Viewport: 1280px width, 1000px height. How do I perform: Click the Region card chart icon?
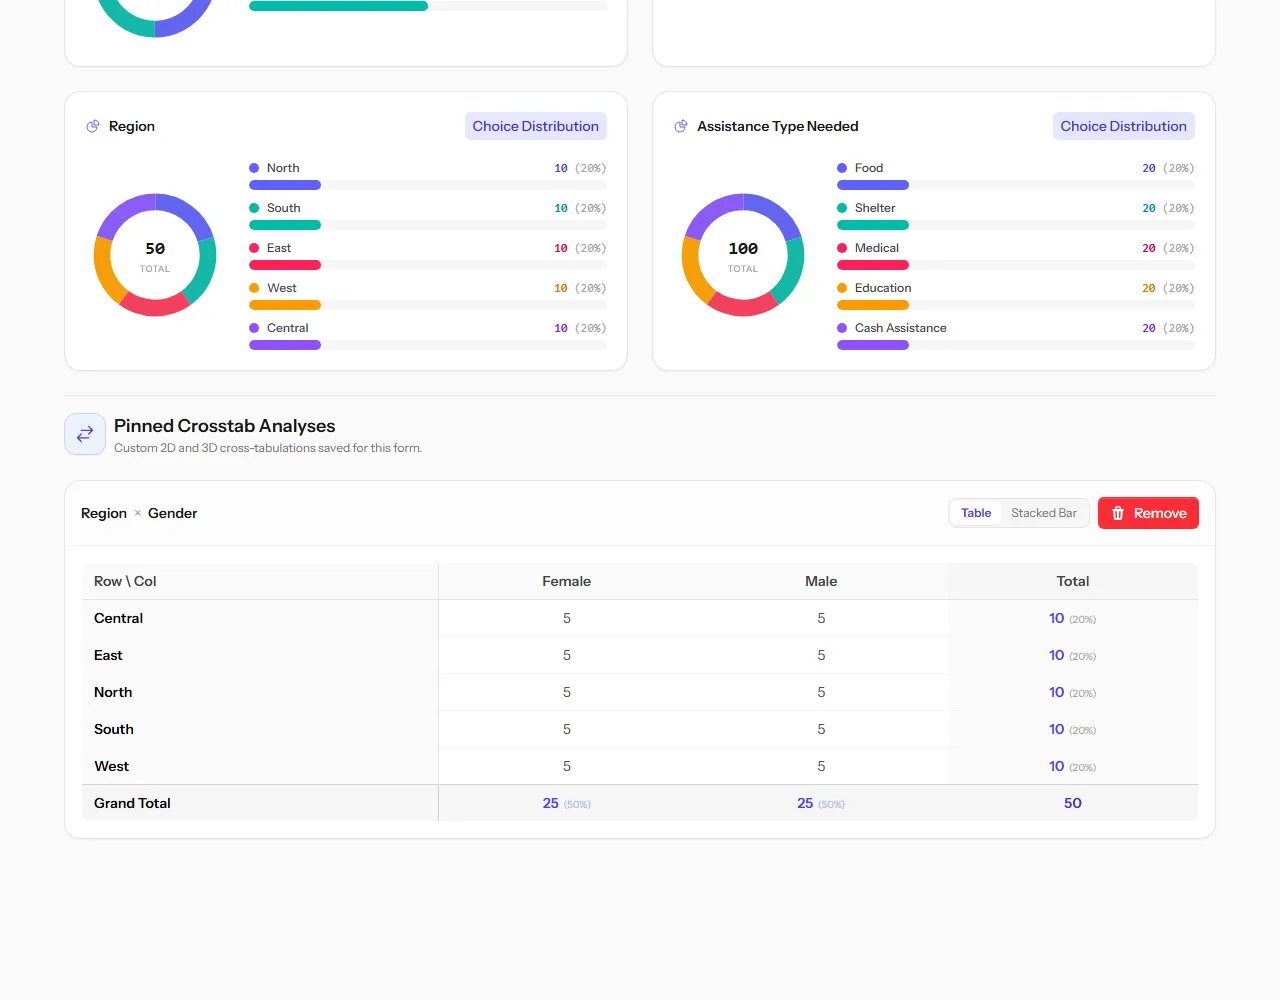(x=93, y=126)
